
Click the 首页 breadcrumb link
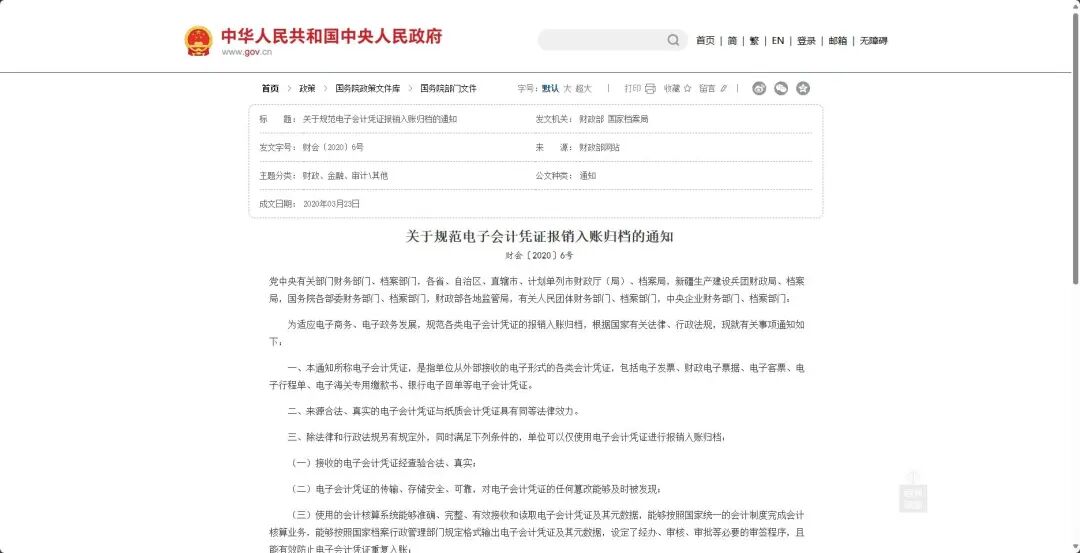[x=270, y=88]
